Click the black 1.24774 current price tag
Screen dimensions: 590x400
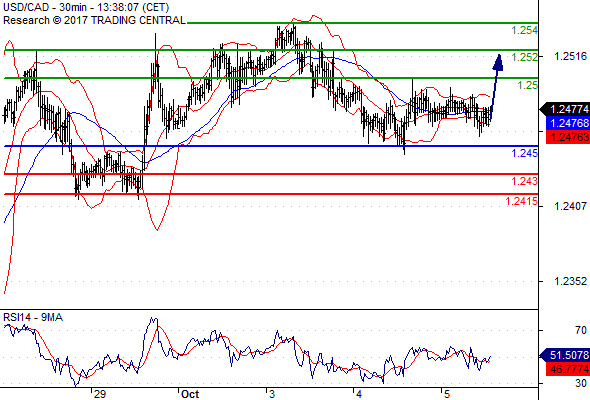[565, 110]
